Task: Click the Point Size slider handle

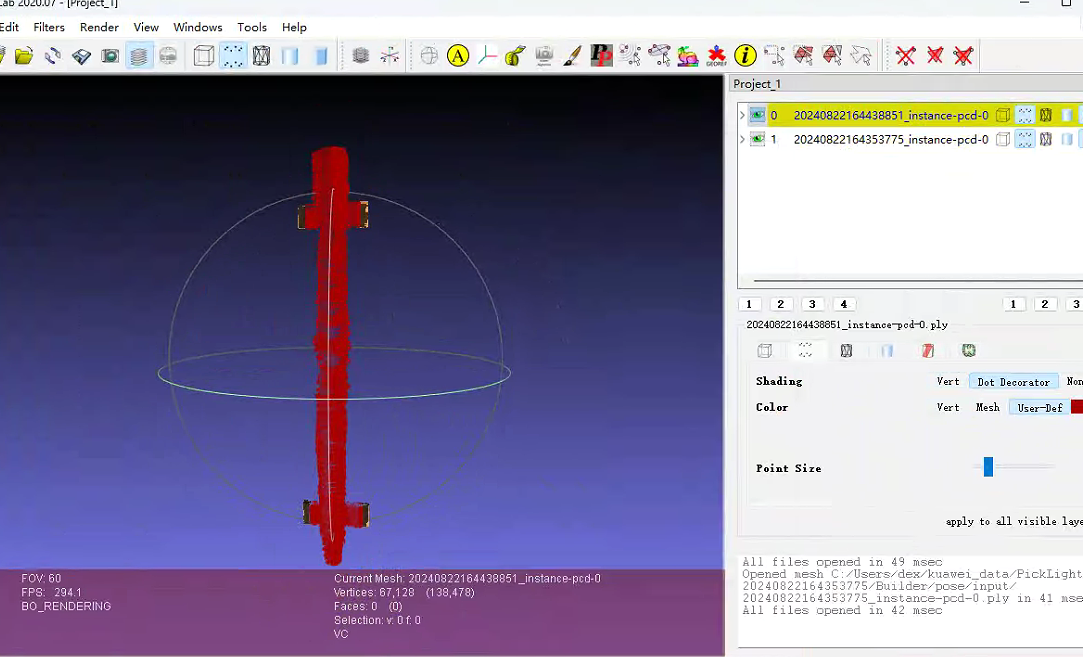Action: click(x=988, y=467)
